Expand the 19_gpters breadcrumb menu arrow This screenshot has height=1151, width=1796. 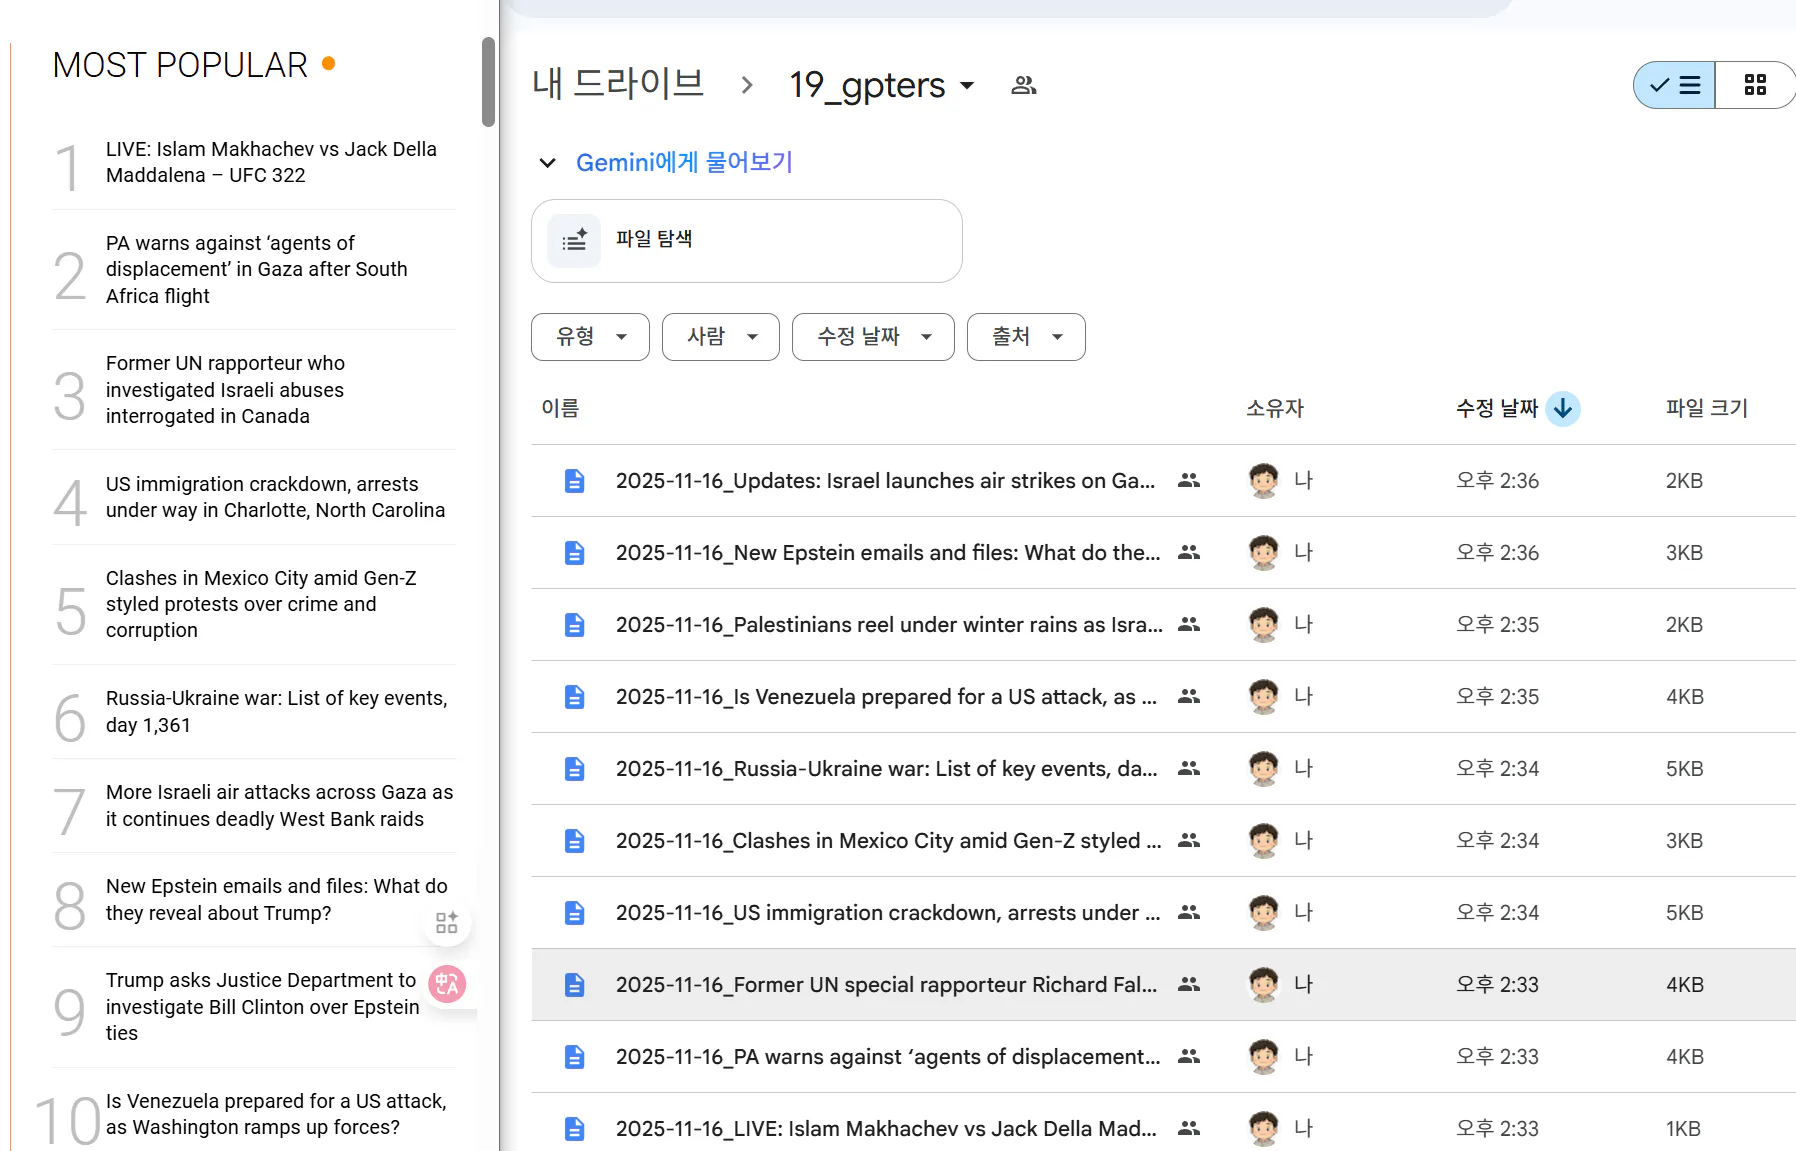pyautogui.click(x=966, y=86)
